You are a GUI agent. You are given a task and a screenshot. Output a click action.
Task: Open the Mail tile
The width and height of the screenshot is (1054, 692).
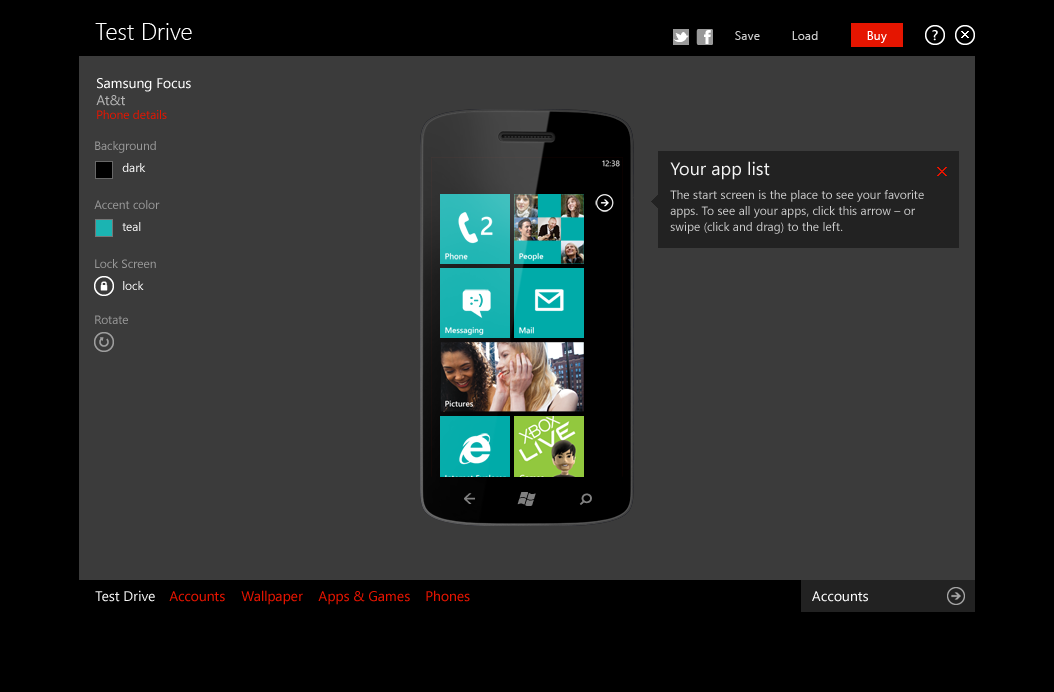pos(549,303)
